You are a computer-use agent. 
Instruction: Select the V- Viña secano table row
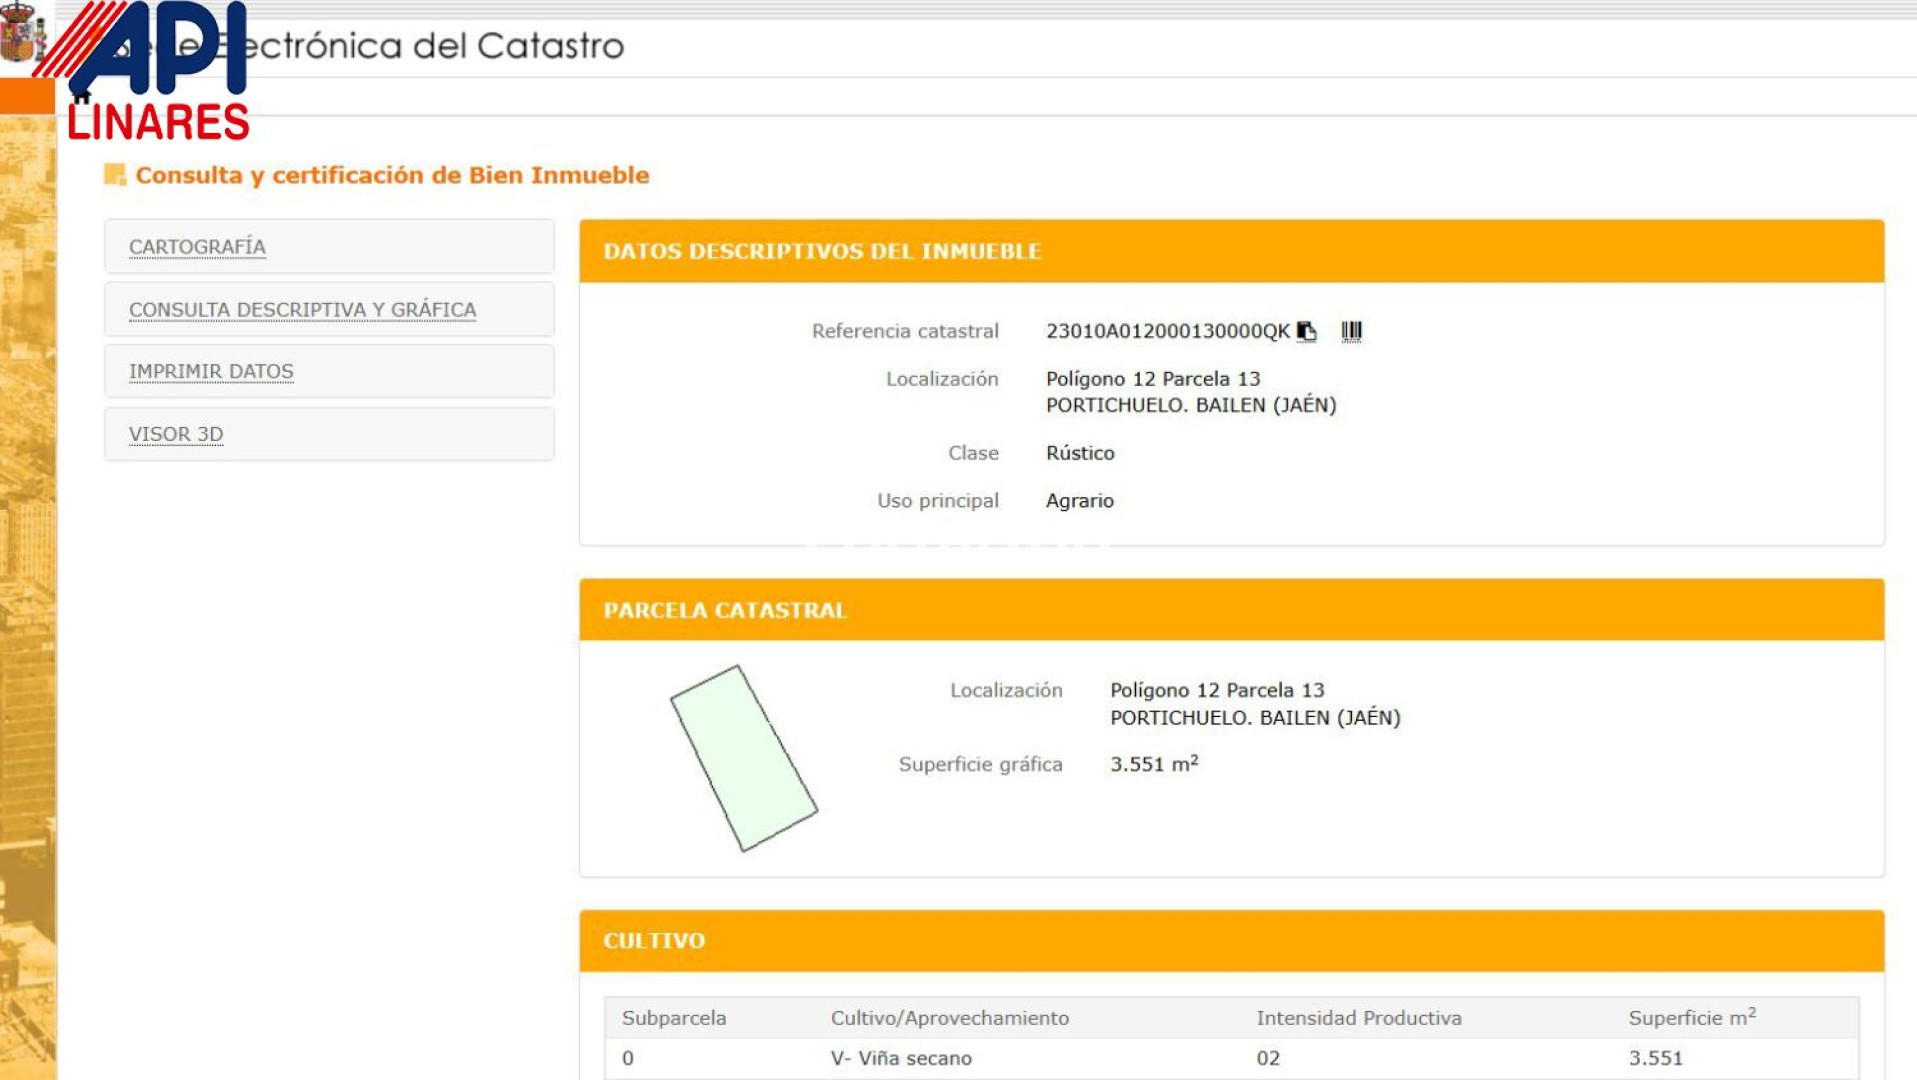click(x=901, y=1058)
